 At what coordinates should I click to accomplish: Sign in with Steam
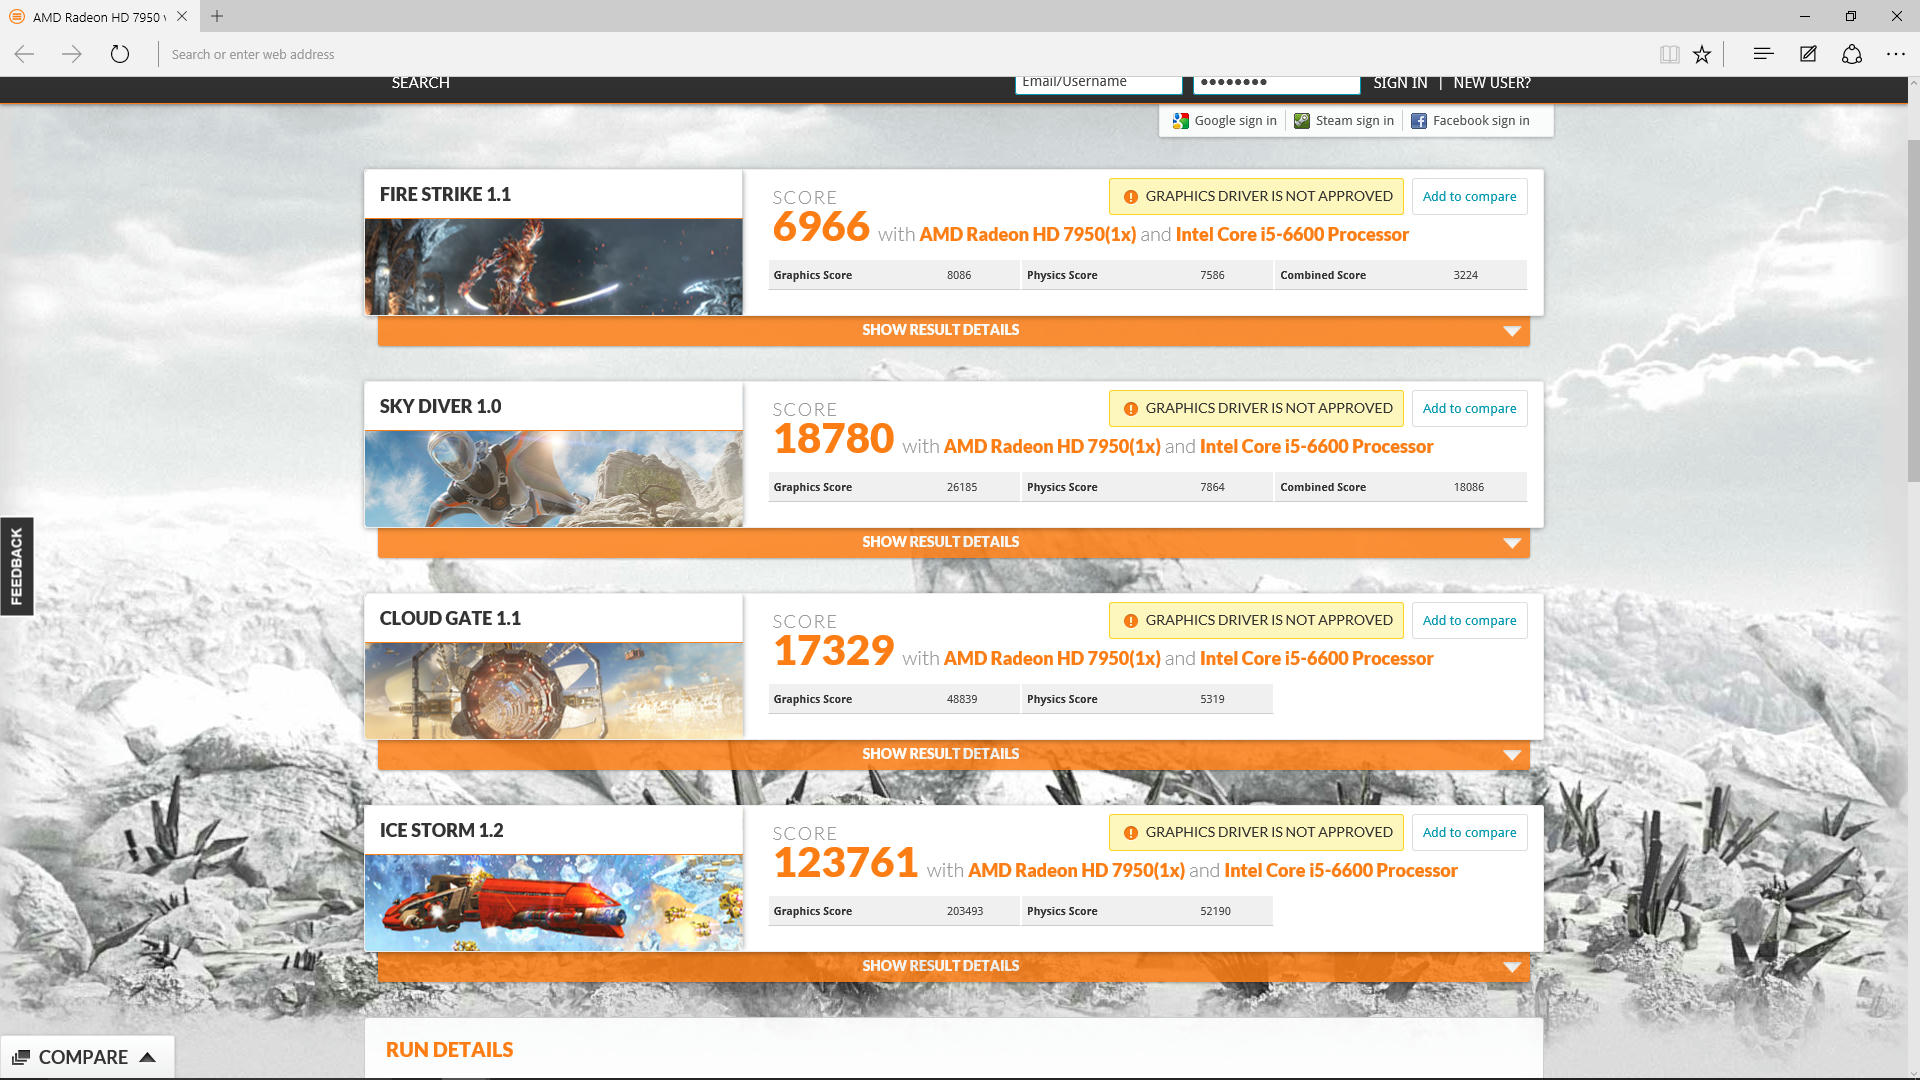(x=1344, y=121)
